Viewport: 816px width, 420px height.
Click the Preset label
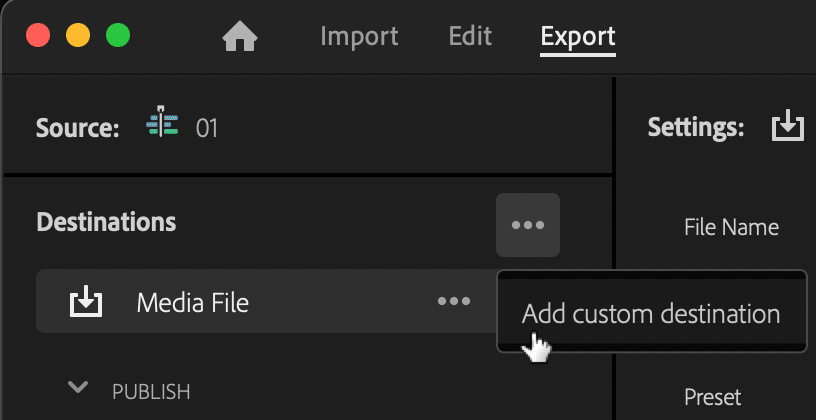tap(712, 397)
